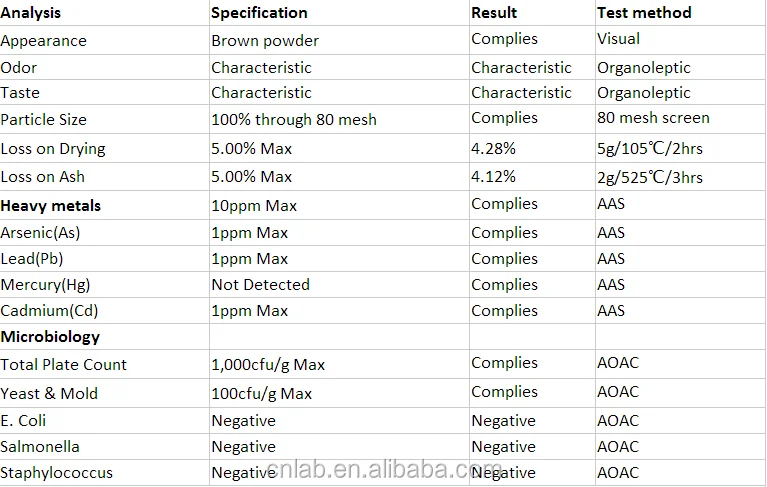Click the 5g/105℃/2hrs test method cell
Image resolution: width=767 pixels, height=487 pixels.
click(681, 149)
